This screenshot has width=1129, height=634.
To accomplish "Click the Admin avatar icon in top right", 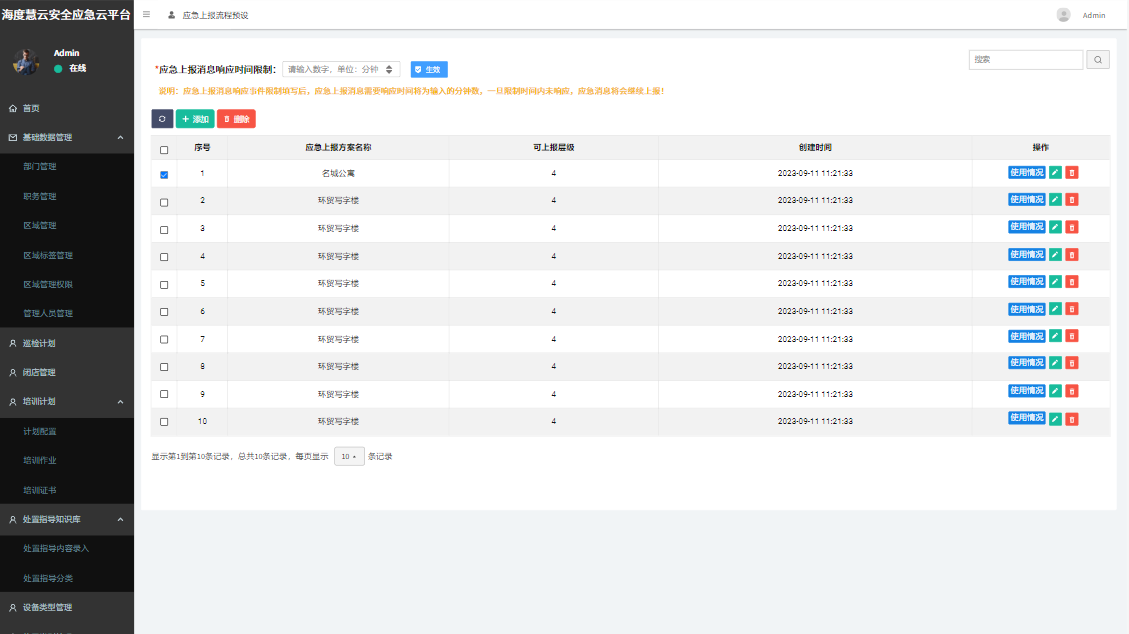I will 1063,15.
